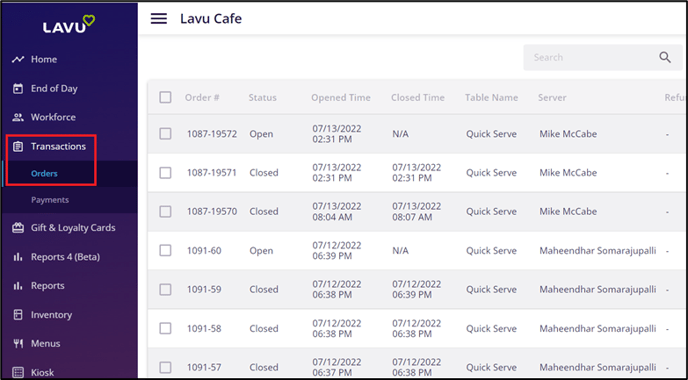Go to Workforce section
Viewport: 688px width, 380px height.
53,117
